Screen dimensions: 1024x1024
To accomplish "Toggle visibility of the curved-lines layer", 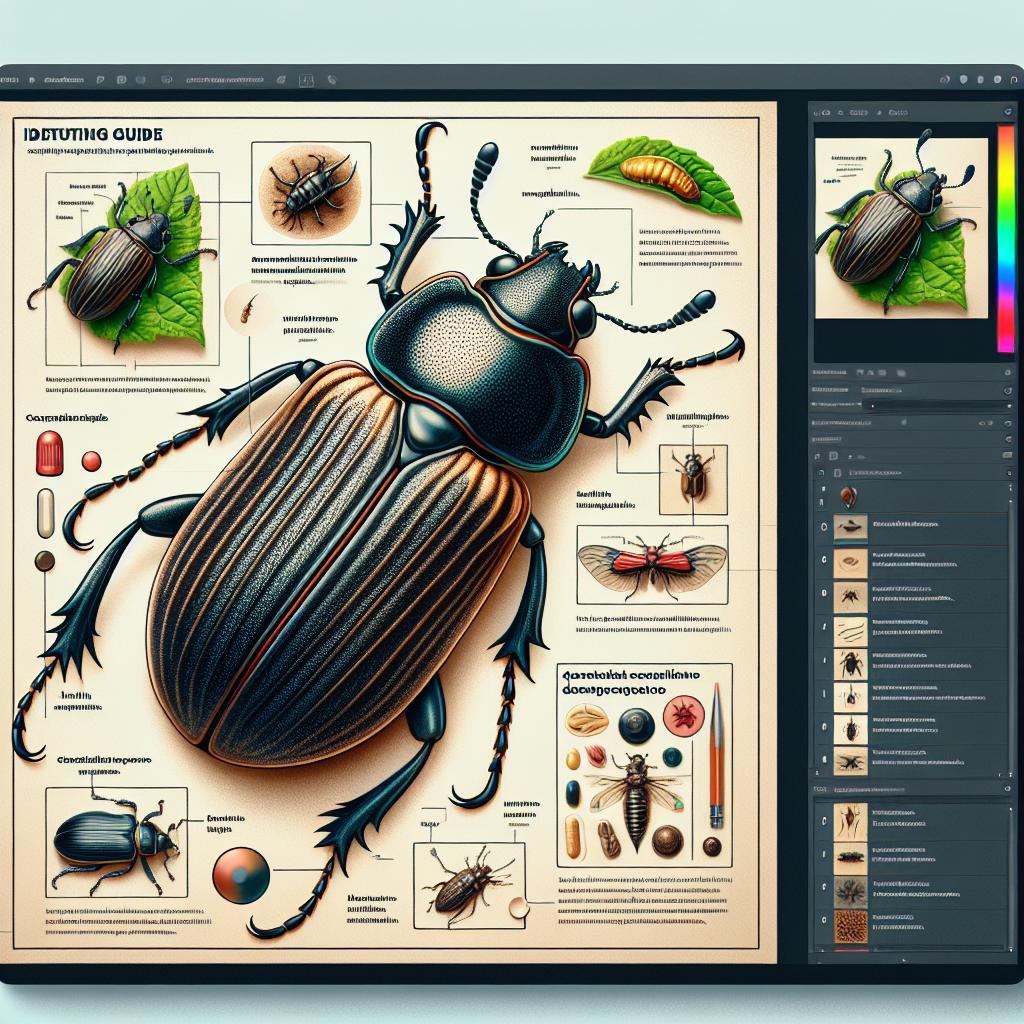I will (823, 628).
